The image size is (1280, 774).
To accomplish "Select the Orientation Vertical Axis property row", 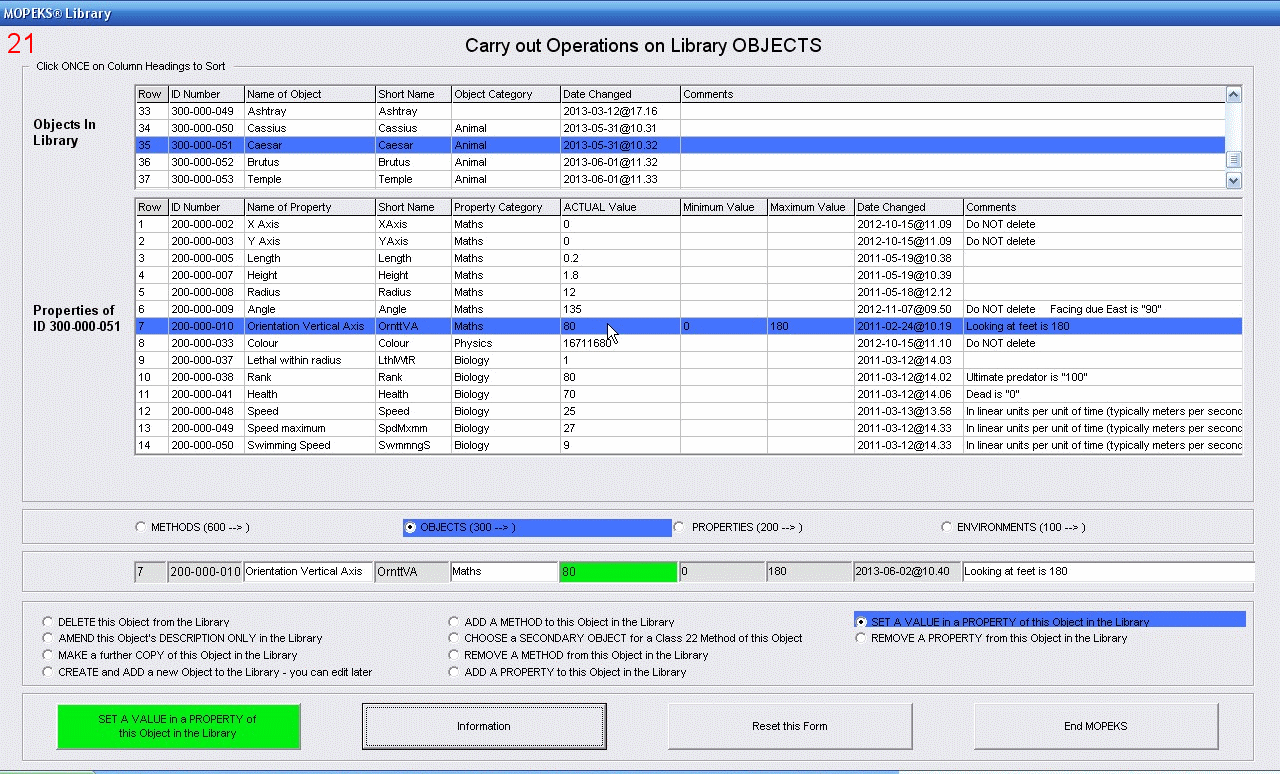I will coord(688,326).
